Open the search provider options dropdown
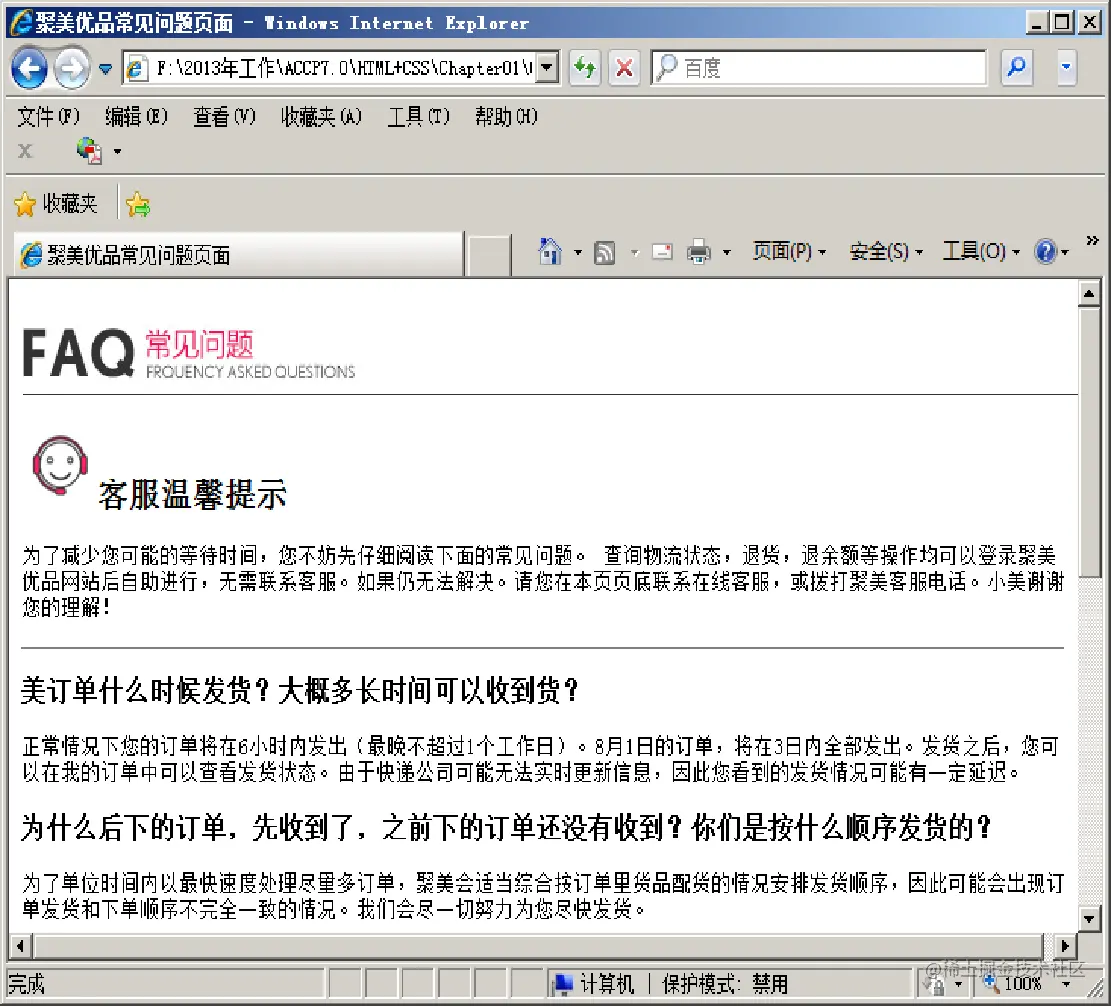Screen dimensions: 1112x1006 point(1066,68)
